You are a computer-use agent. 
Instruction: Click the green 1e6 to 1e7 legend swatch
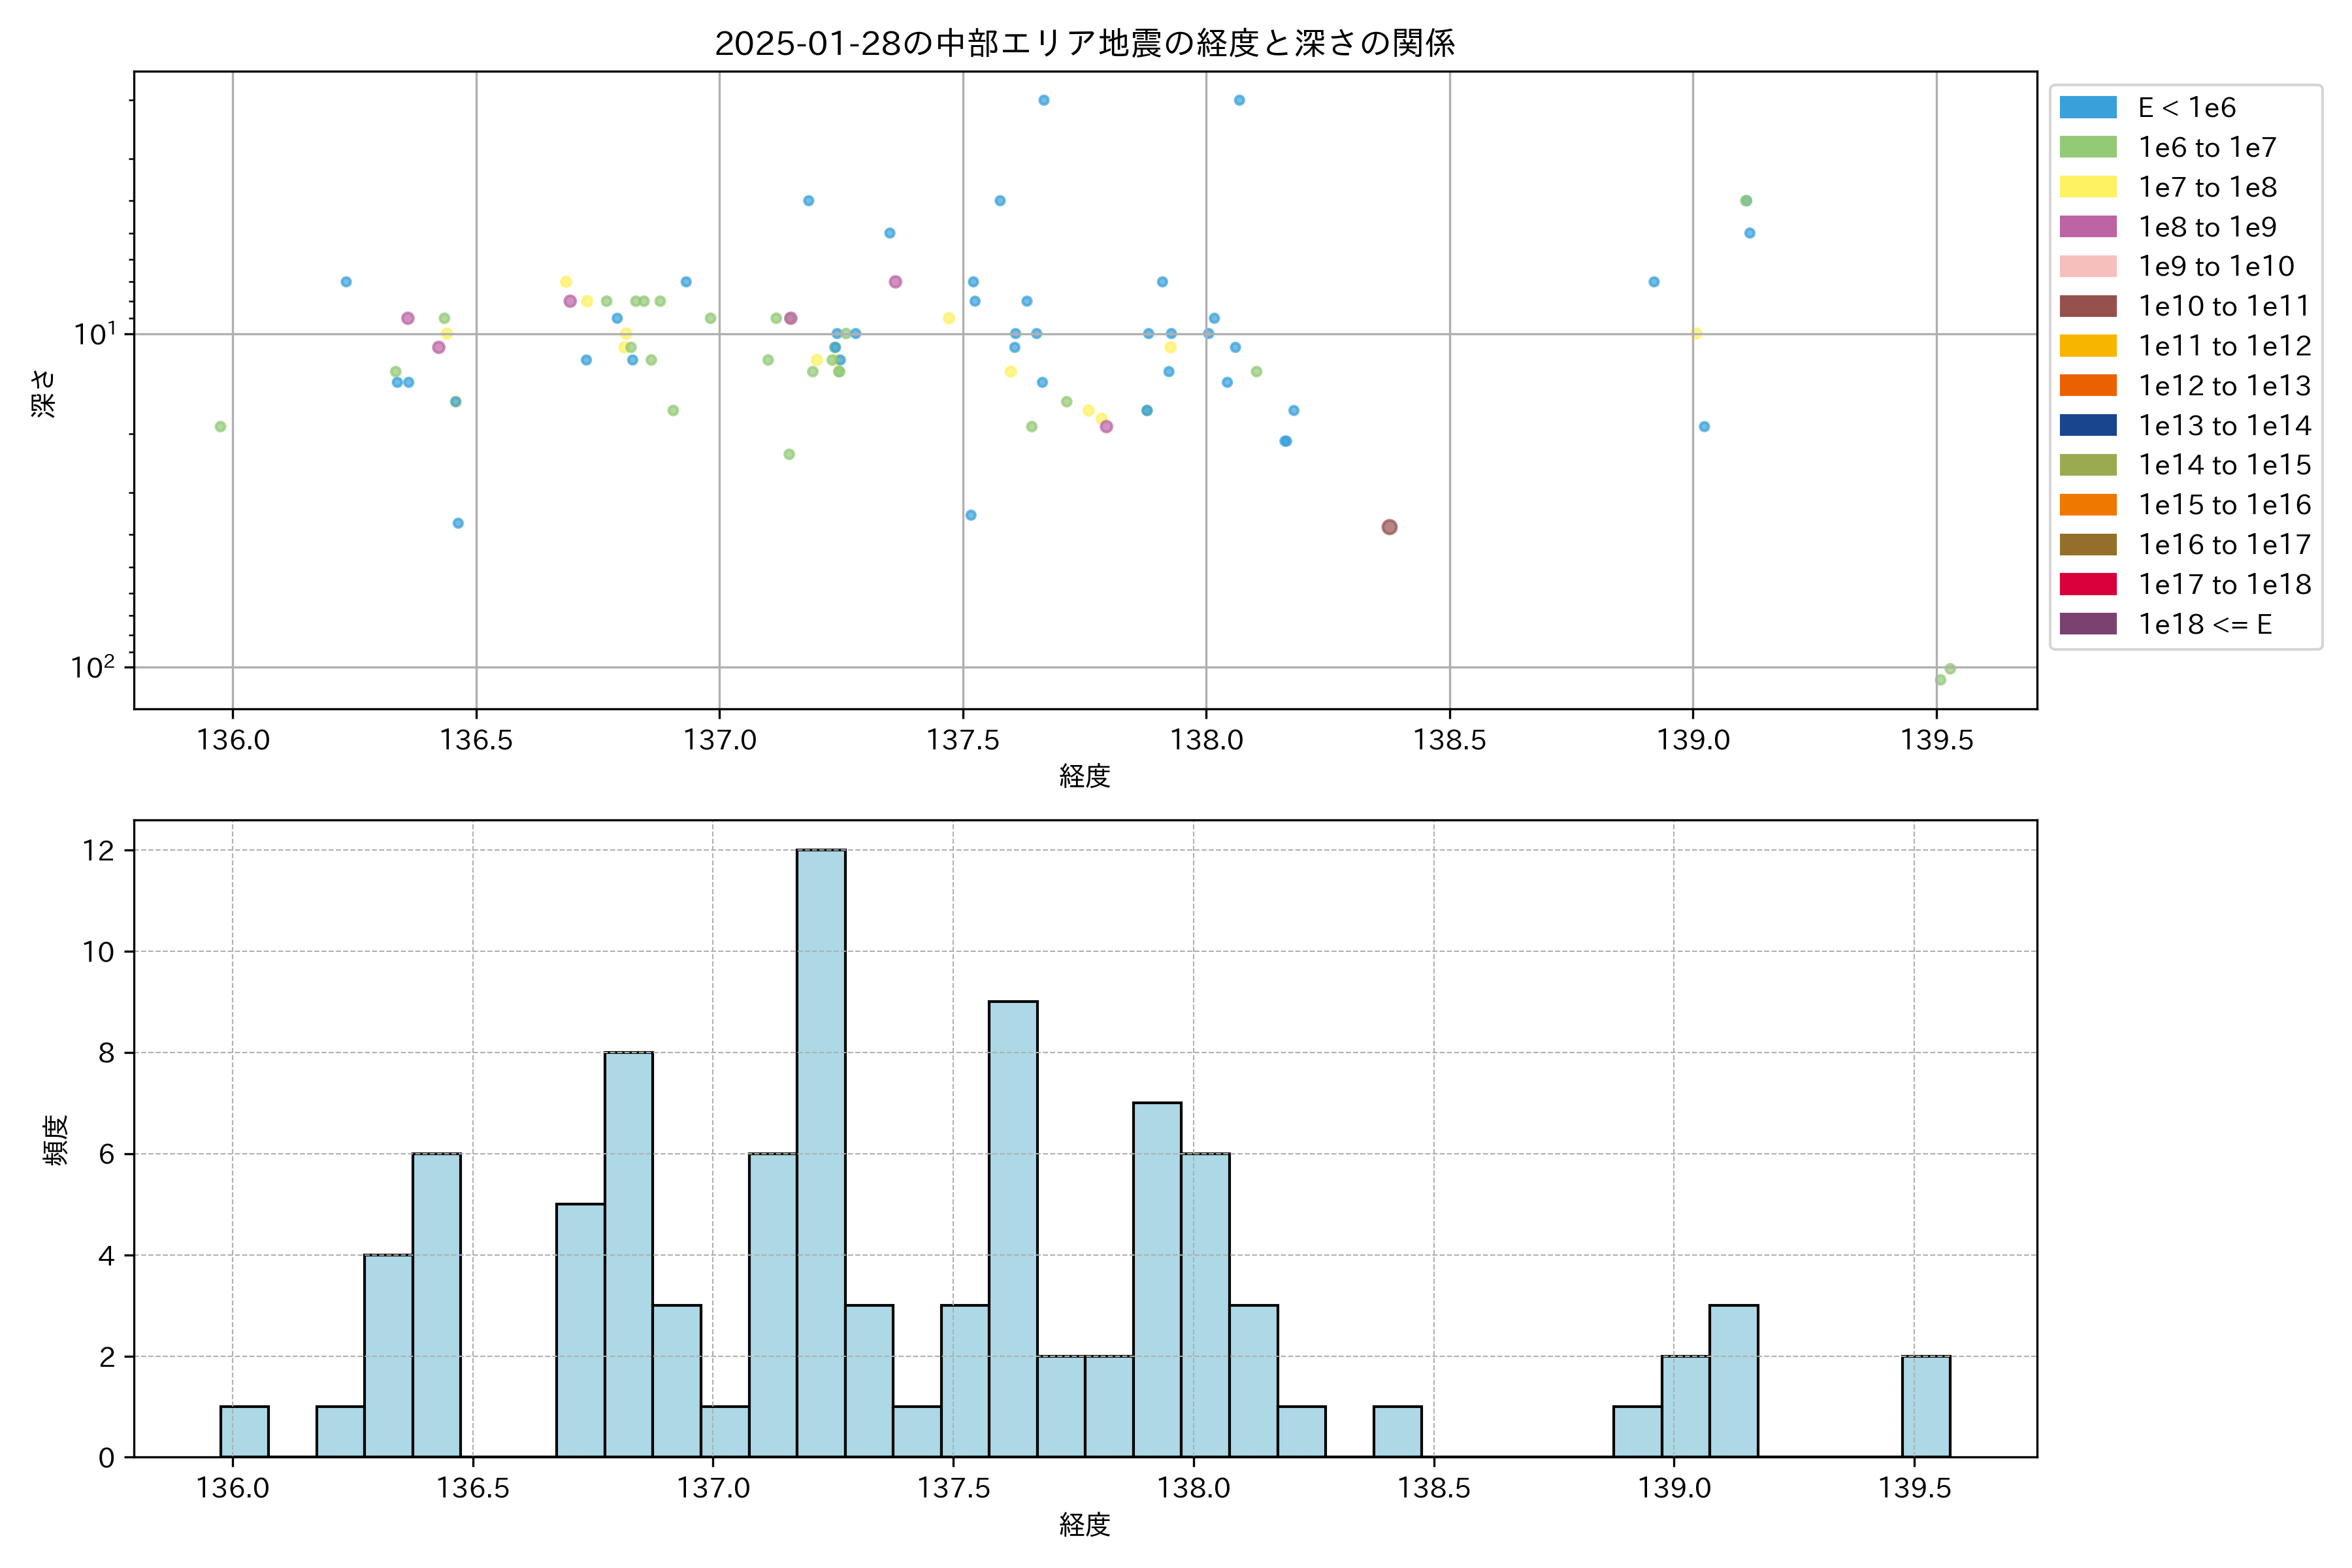2087,147
